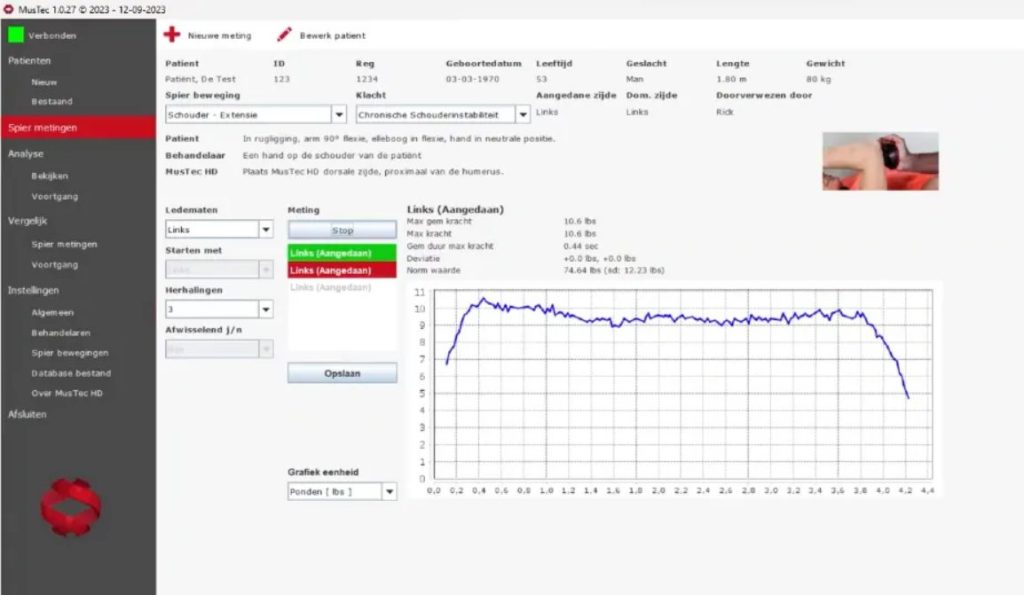This screenshot has width=1024, height=595.
Task: Select Bekijken under Analyse
Action: tap(50, 176)
